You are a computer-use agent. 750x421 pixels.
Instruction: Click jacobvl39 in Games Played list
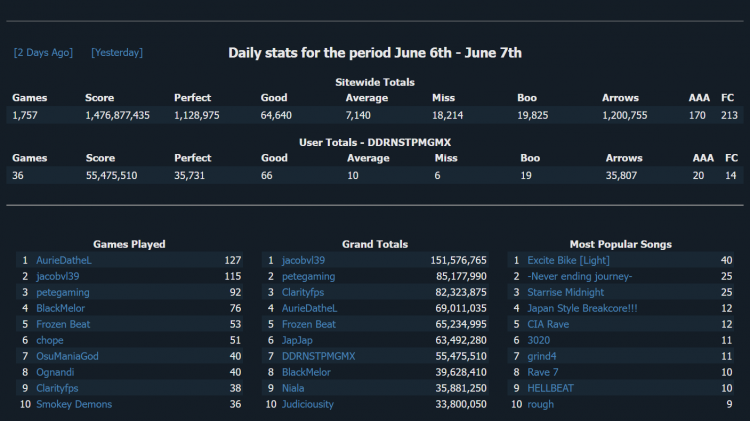[x=58, y=276]
